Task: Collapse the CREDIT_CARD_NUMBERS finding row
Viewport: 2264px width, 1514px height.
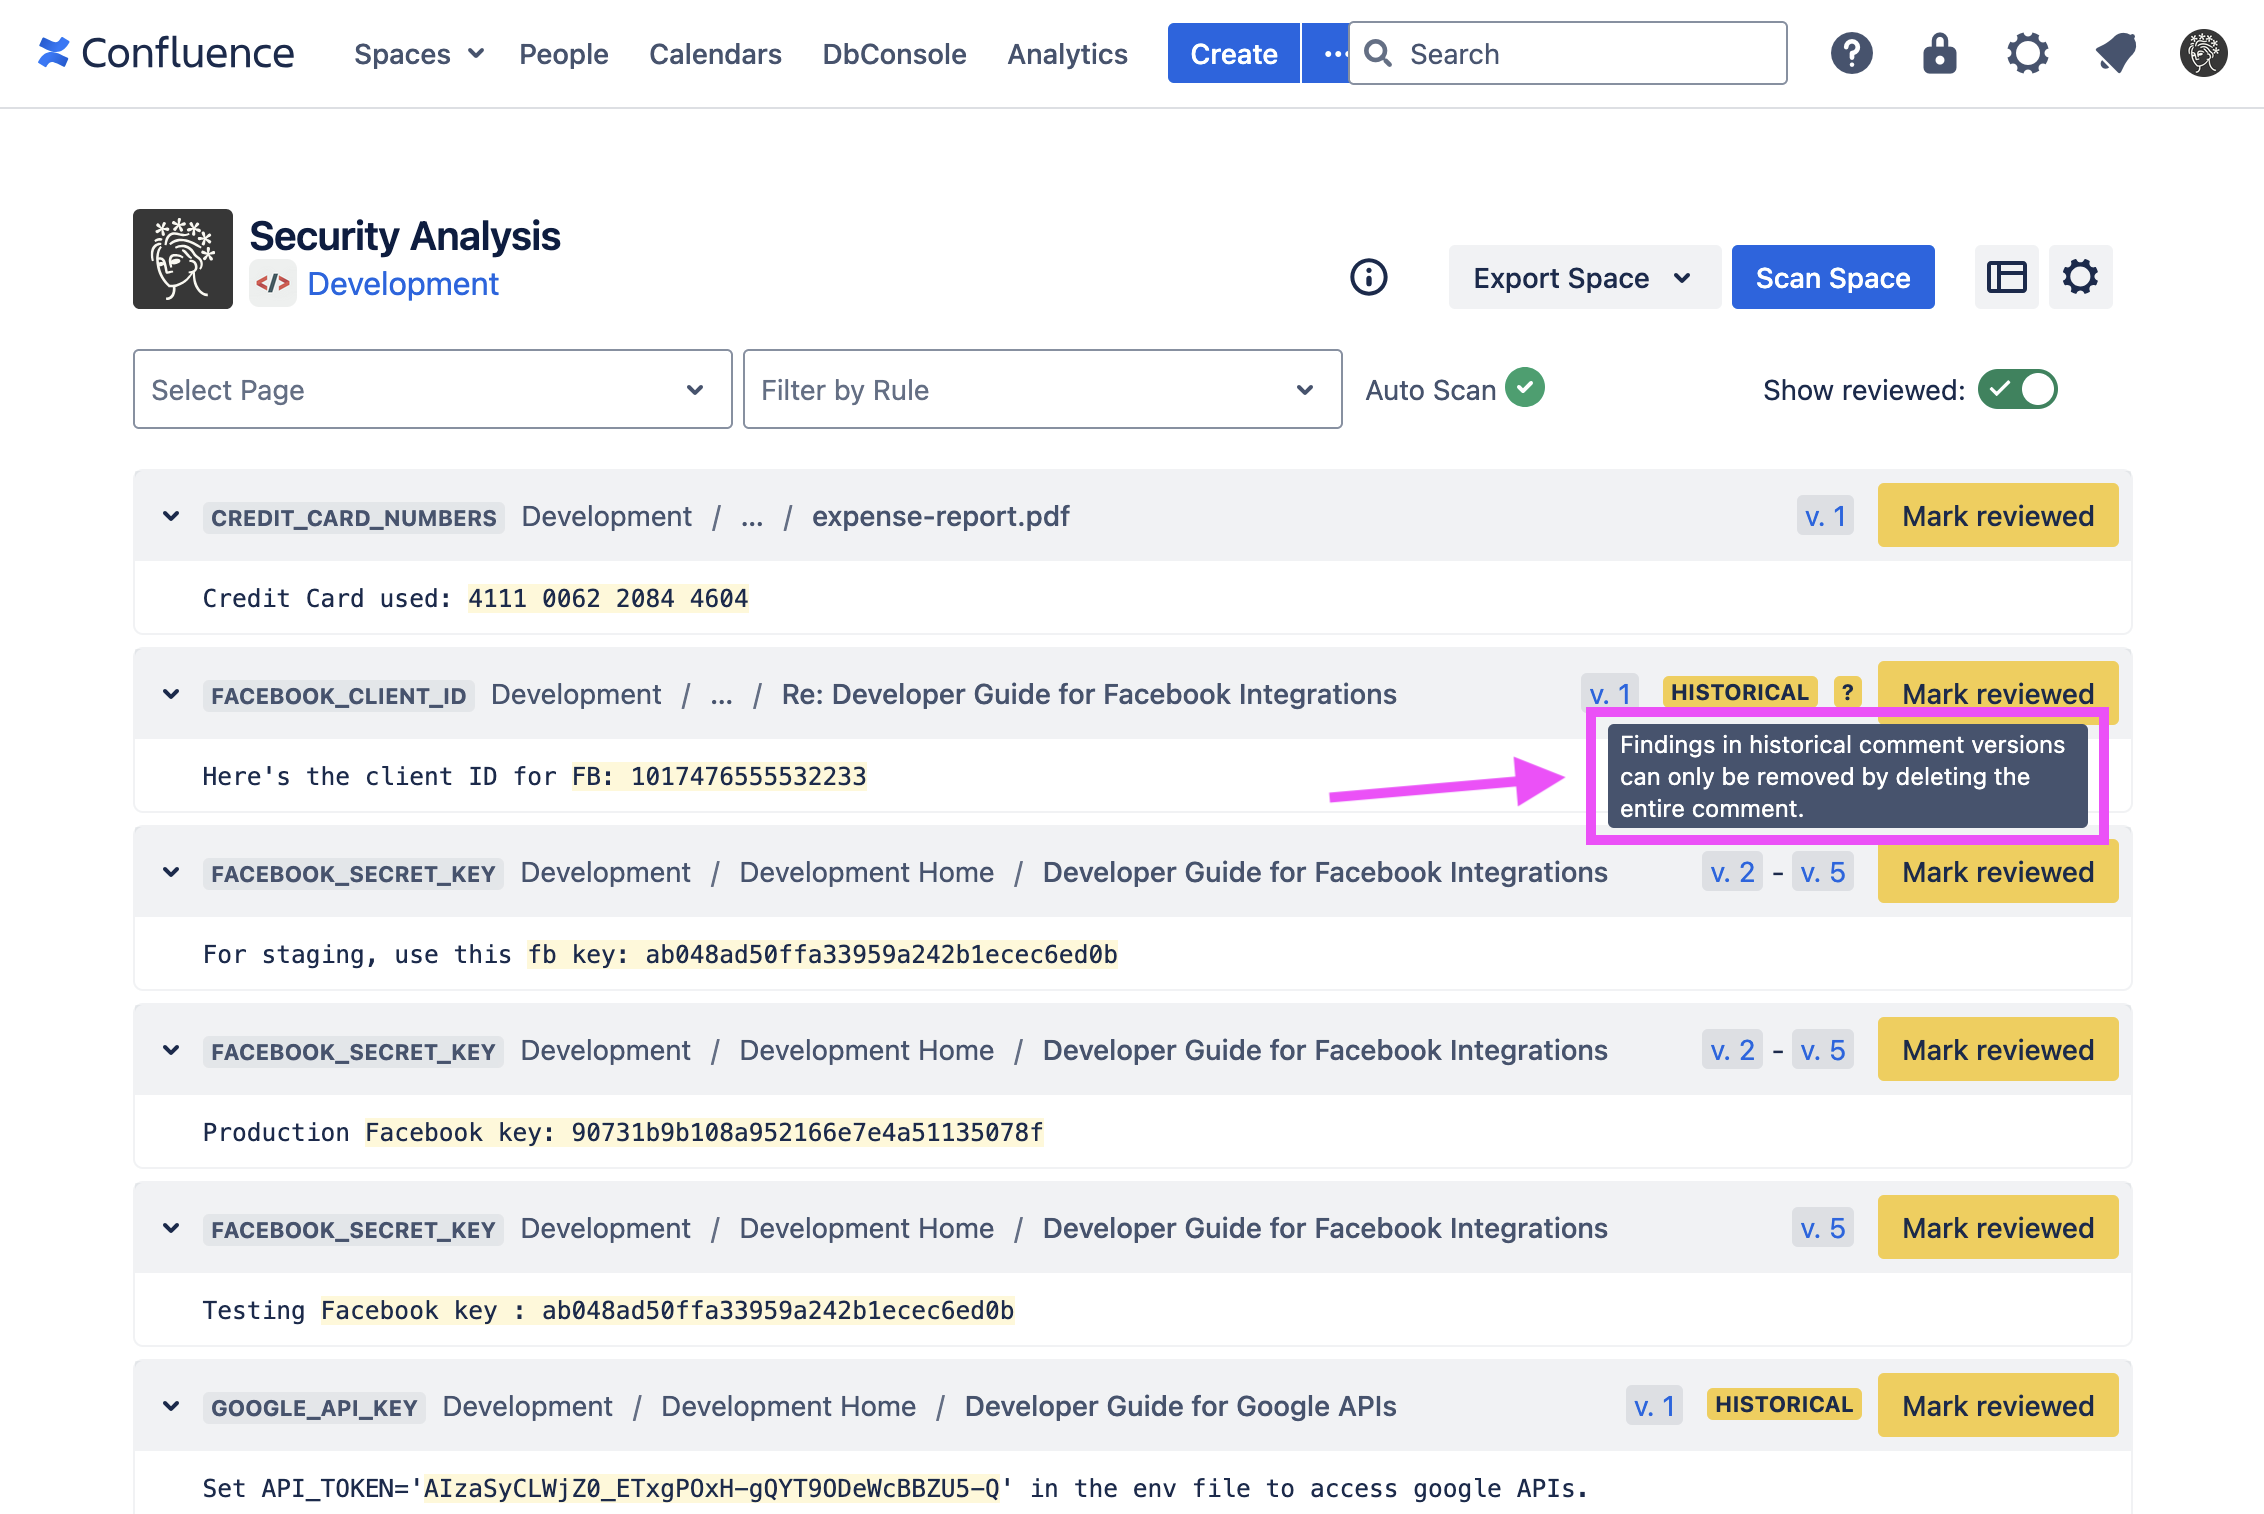Action: point(171,516)
